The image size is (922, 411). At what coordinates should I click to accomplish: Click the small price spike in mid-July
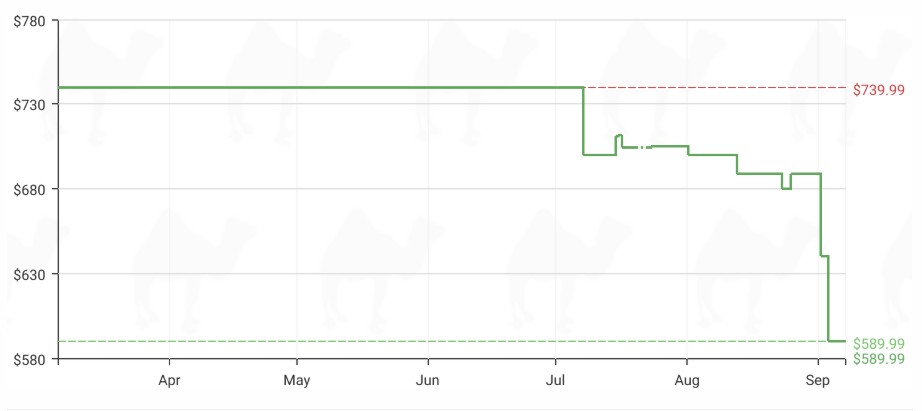(x=619, y=139)
